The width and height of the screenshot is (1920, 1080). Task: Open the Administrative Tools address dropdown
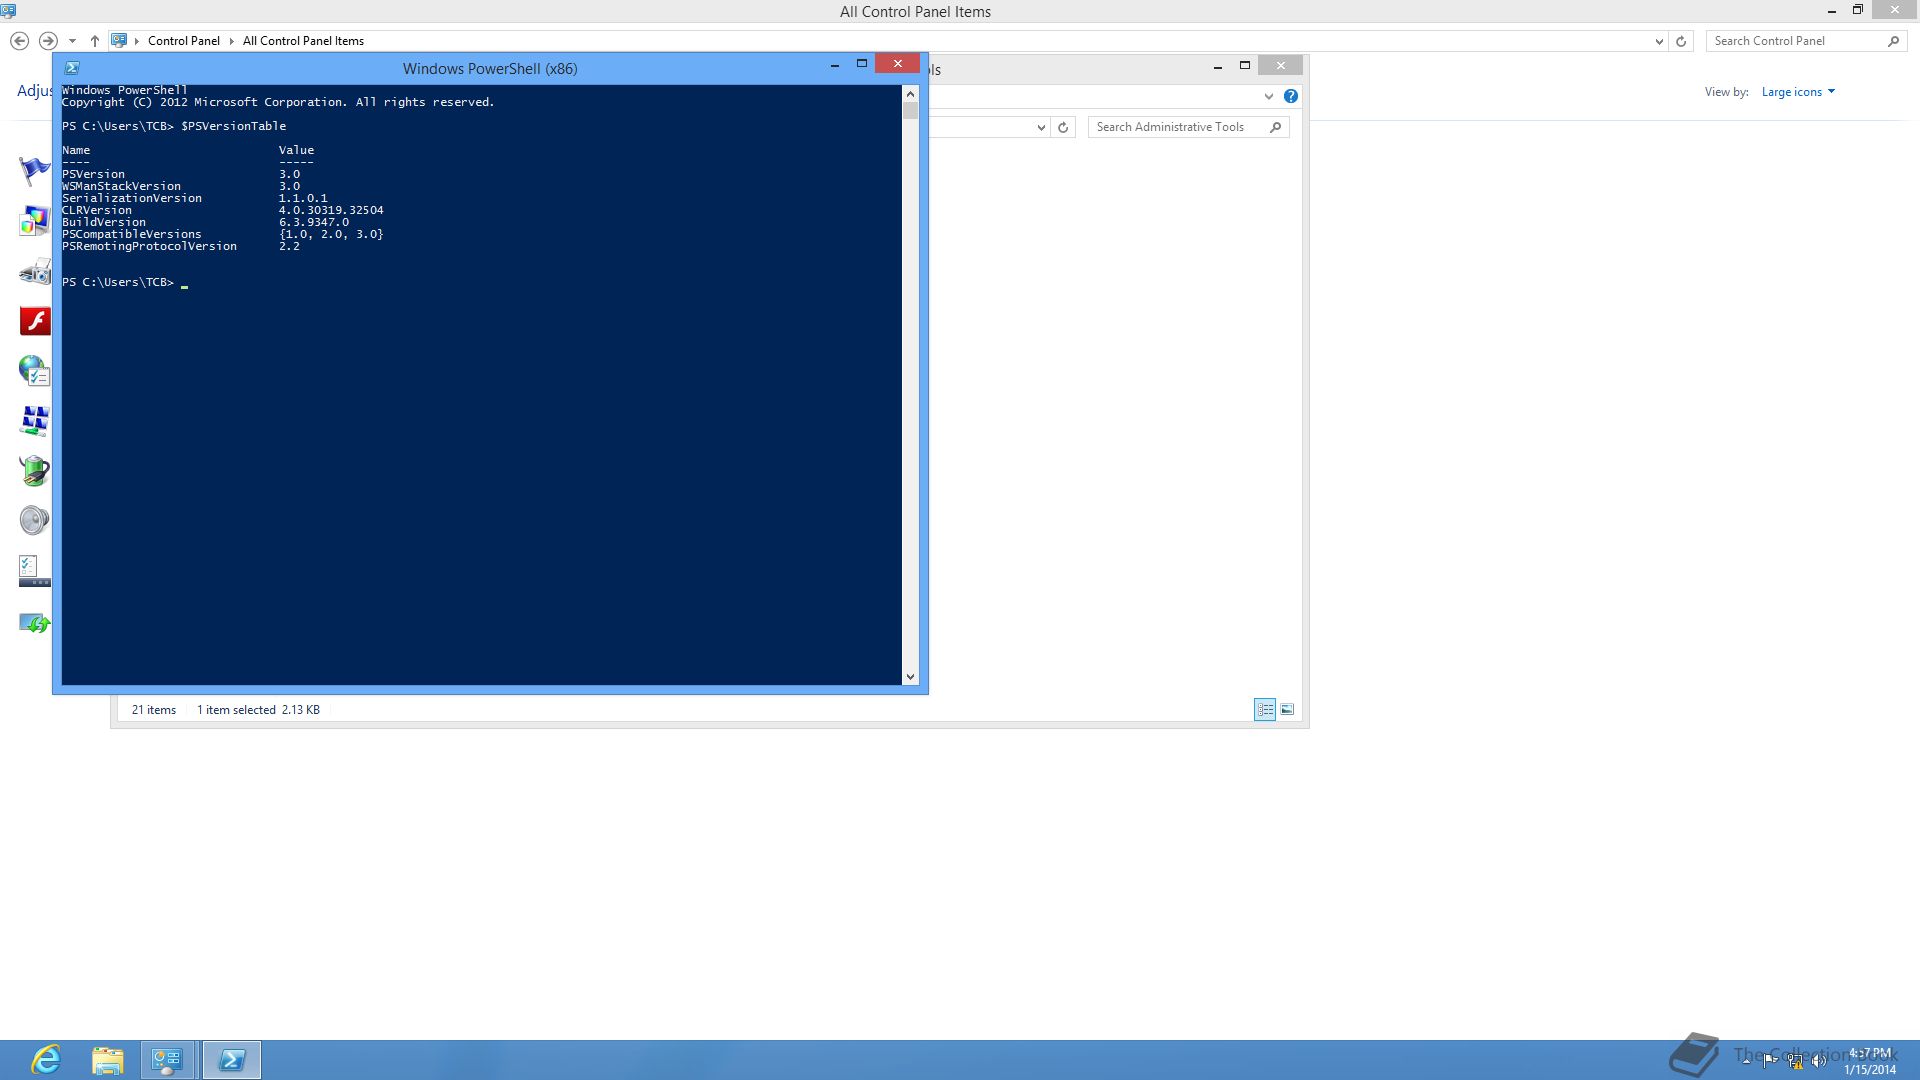tap(1041, 127)
